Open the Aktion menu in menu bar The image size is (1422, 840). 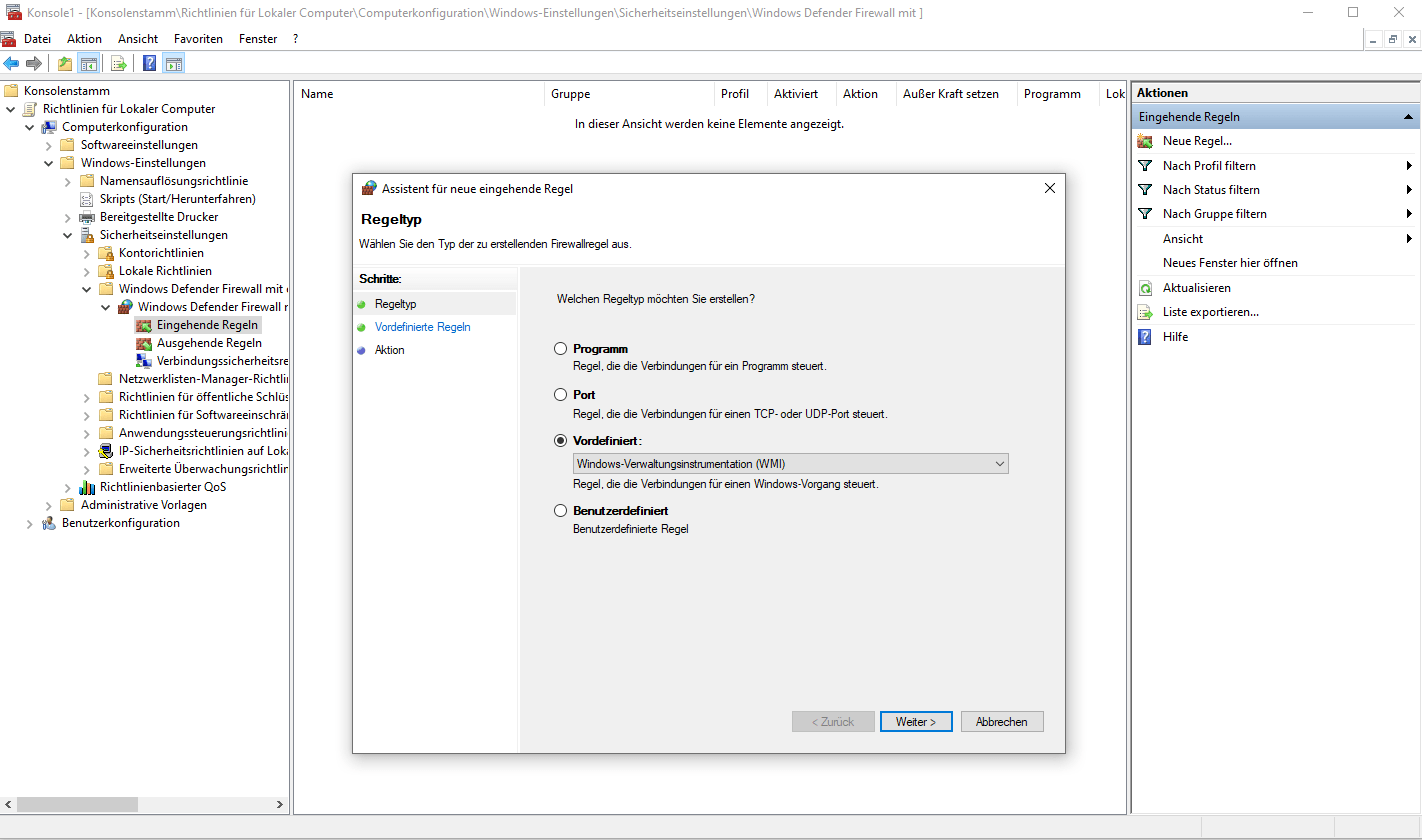click(84, 39)
